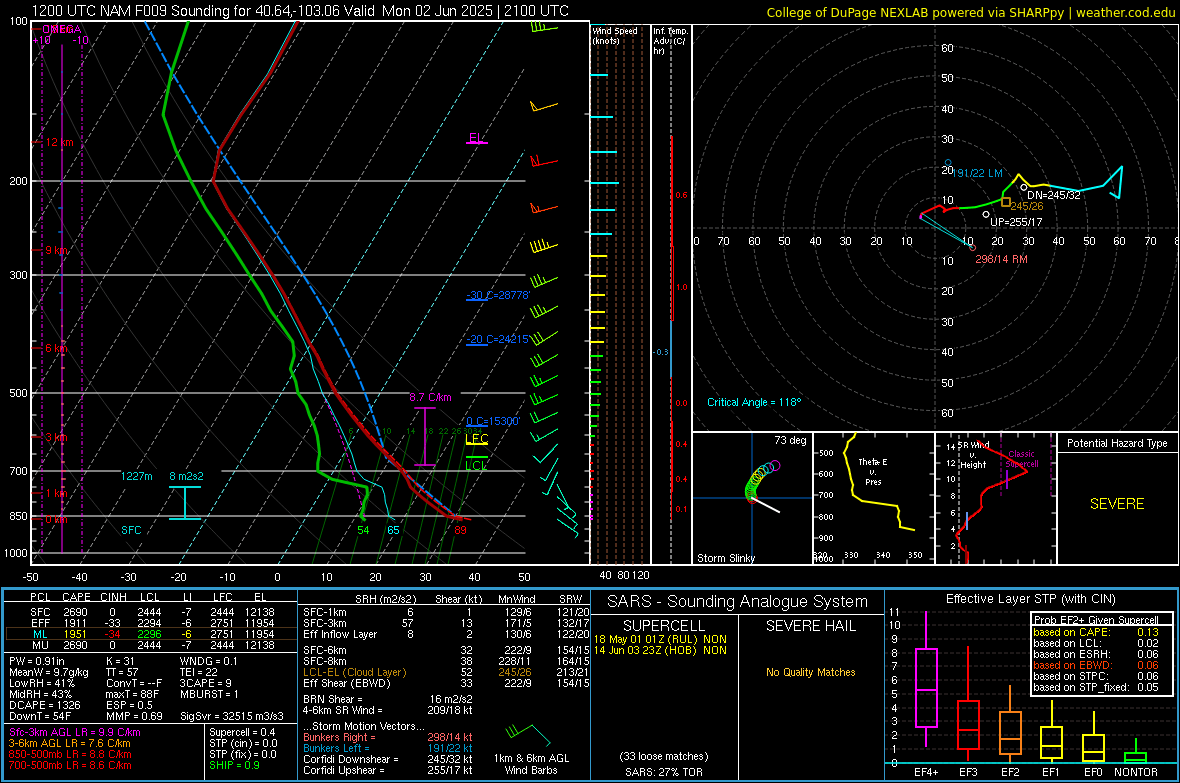This screenshot has width=1180, height=783.
Task: Click the '1km & 6km AGL Wind Barbs' label
Action: tap(531, 764)
